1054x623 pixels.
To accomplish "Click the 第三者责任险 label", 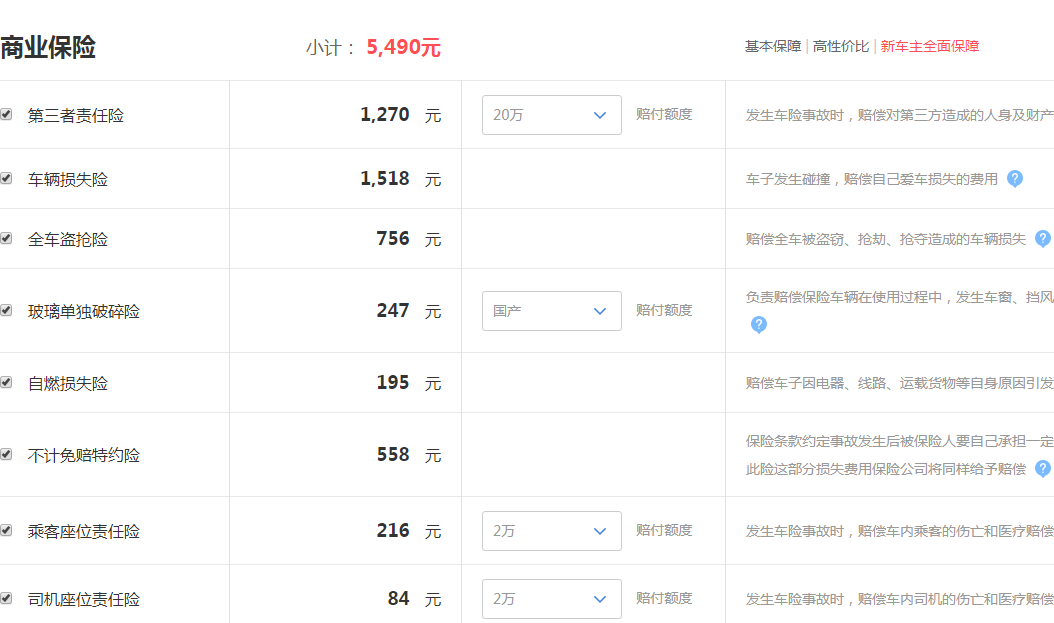I will pyautogui.click(x=75, y=116).
